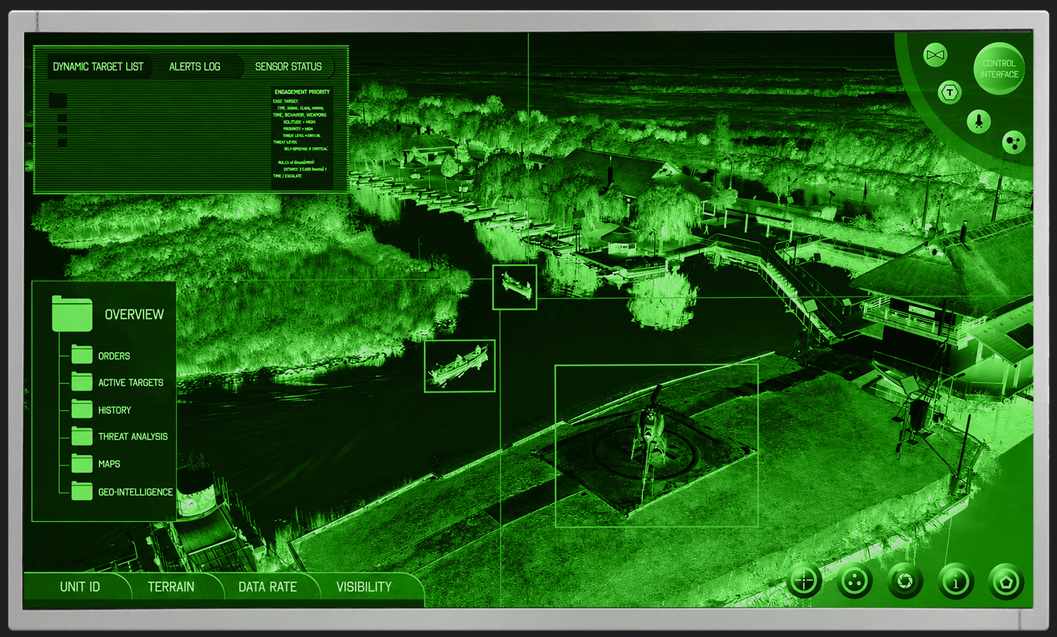Click the bowtie icon near Control Interface
Viewport: 1057px width, 637px height.
point(935,55)
